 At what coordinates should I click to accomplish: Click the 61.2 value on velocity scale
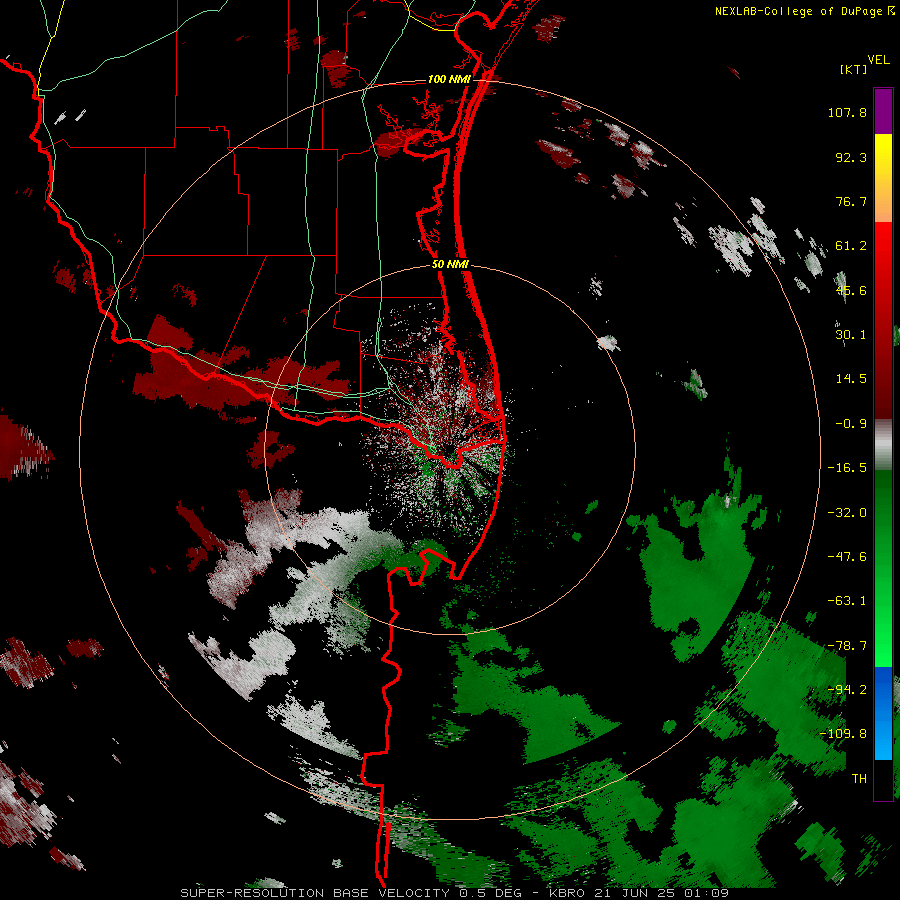tap(851, 246)
